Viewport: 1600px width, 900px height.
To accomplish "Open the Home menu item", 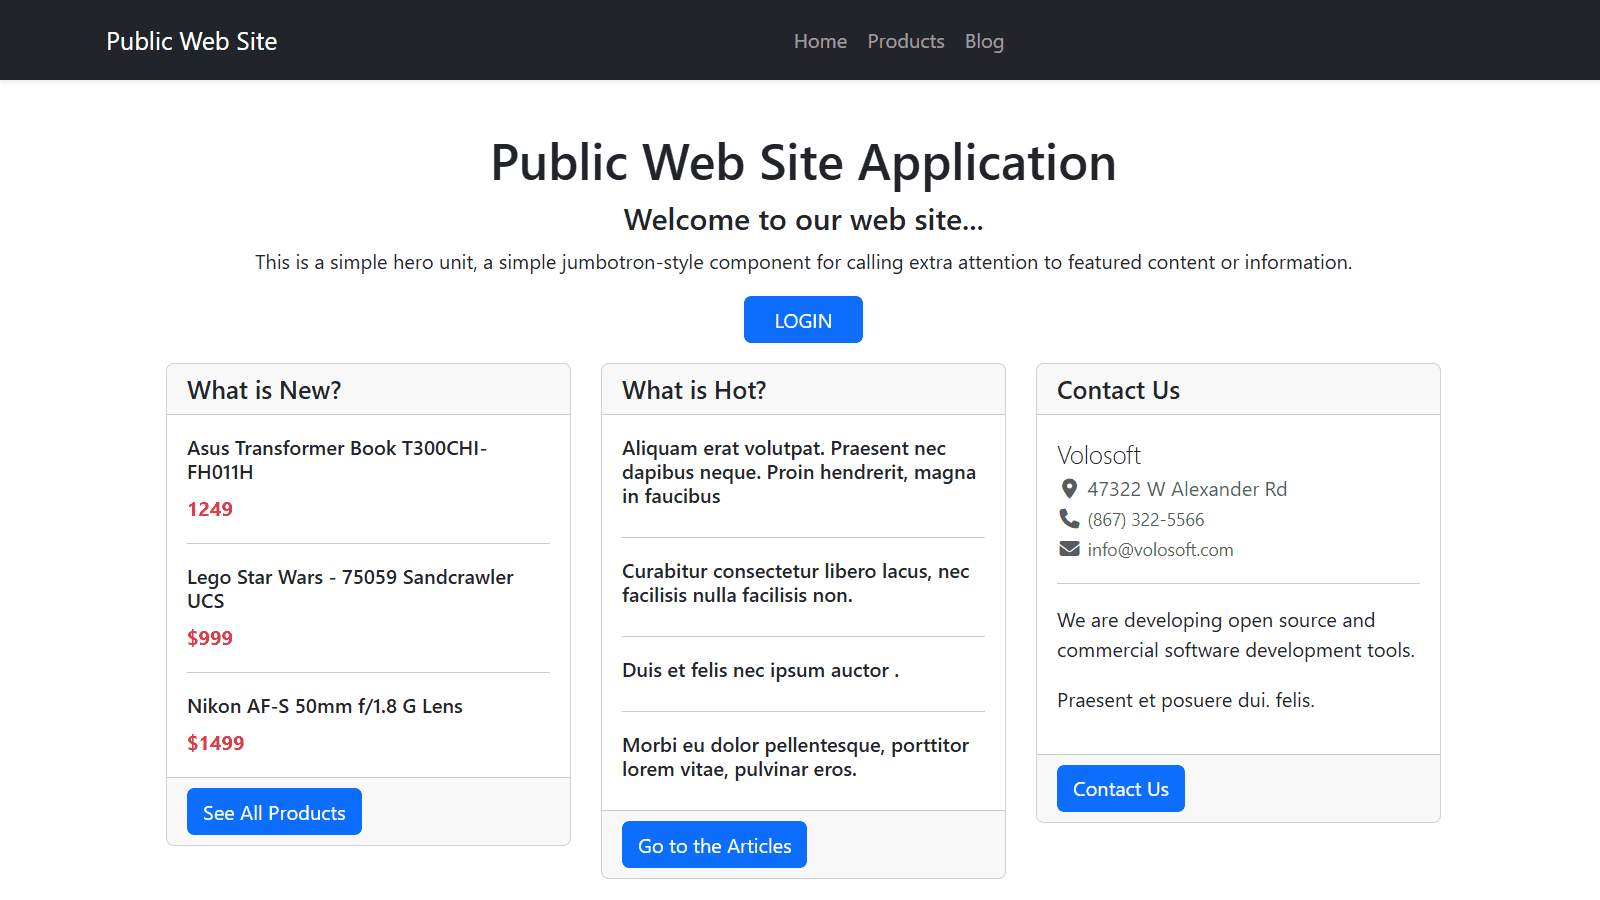I will (x=820, y=41).
